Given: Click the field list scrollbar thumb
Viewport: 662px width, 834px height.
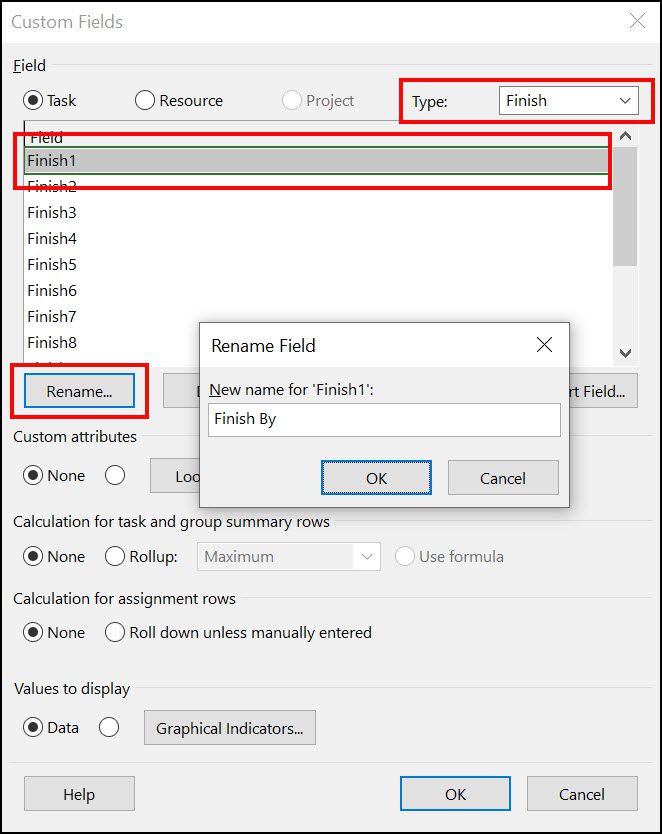Looking at the screenshot, I should (625, 206).
